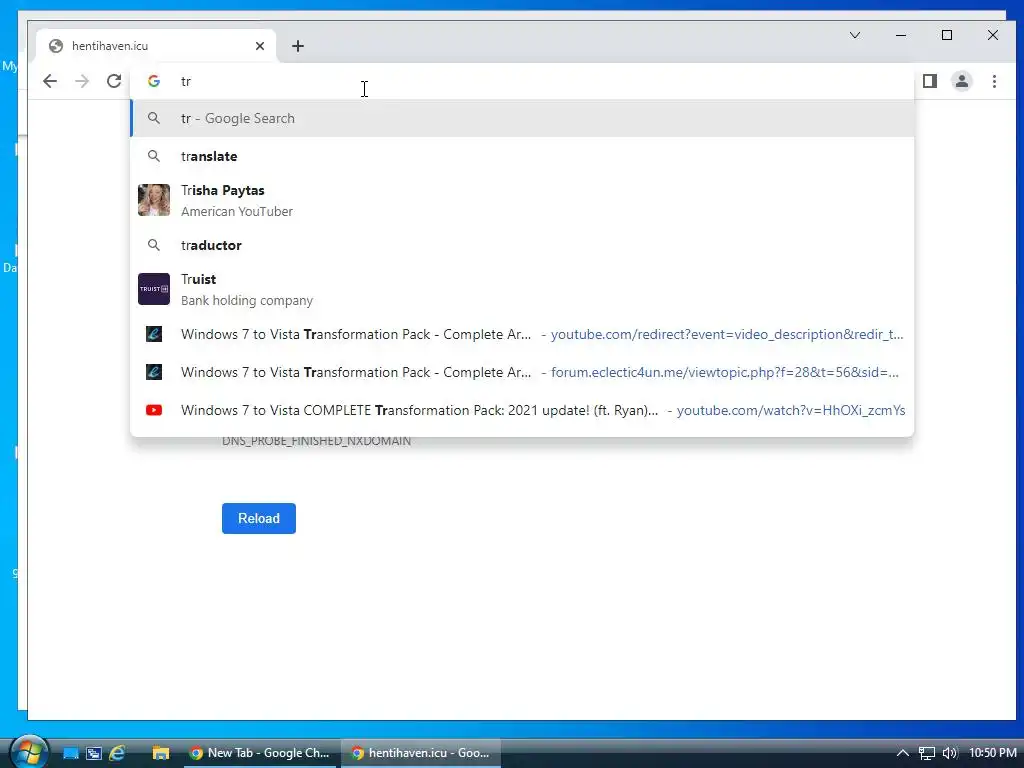Switch to hentihaven.icu Chrome taskbar window
The height and width of the screenshot is (768, 1024).
click(421, 753)
